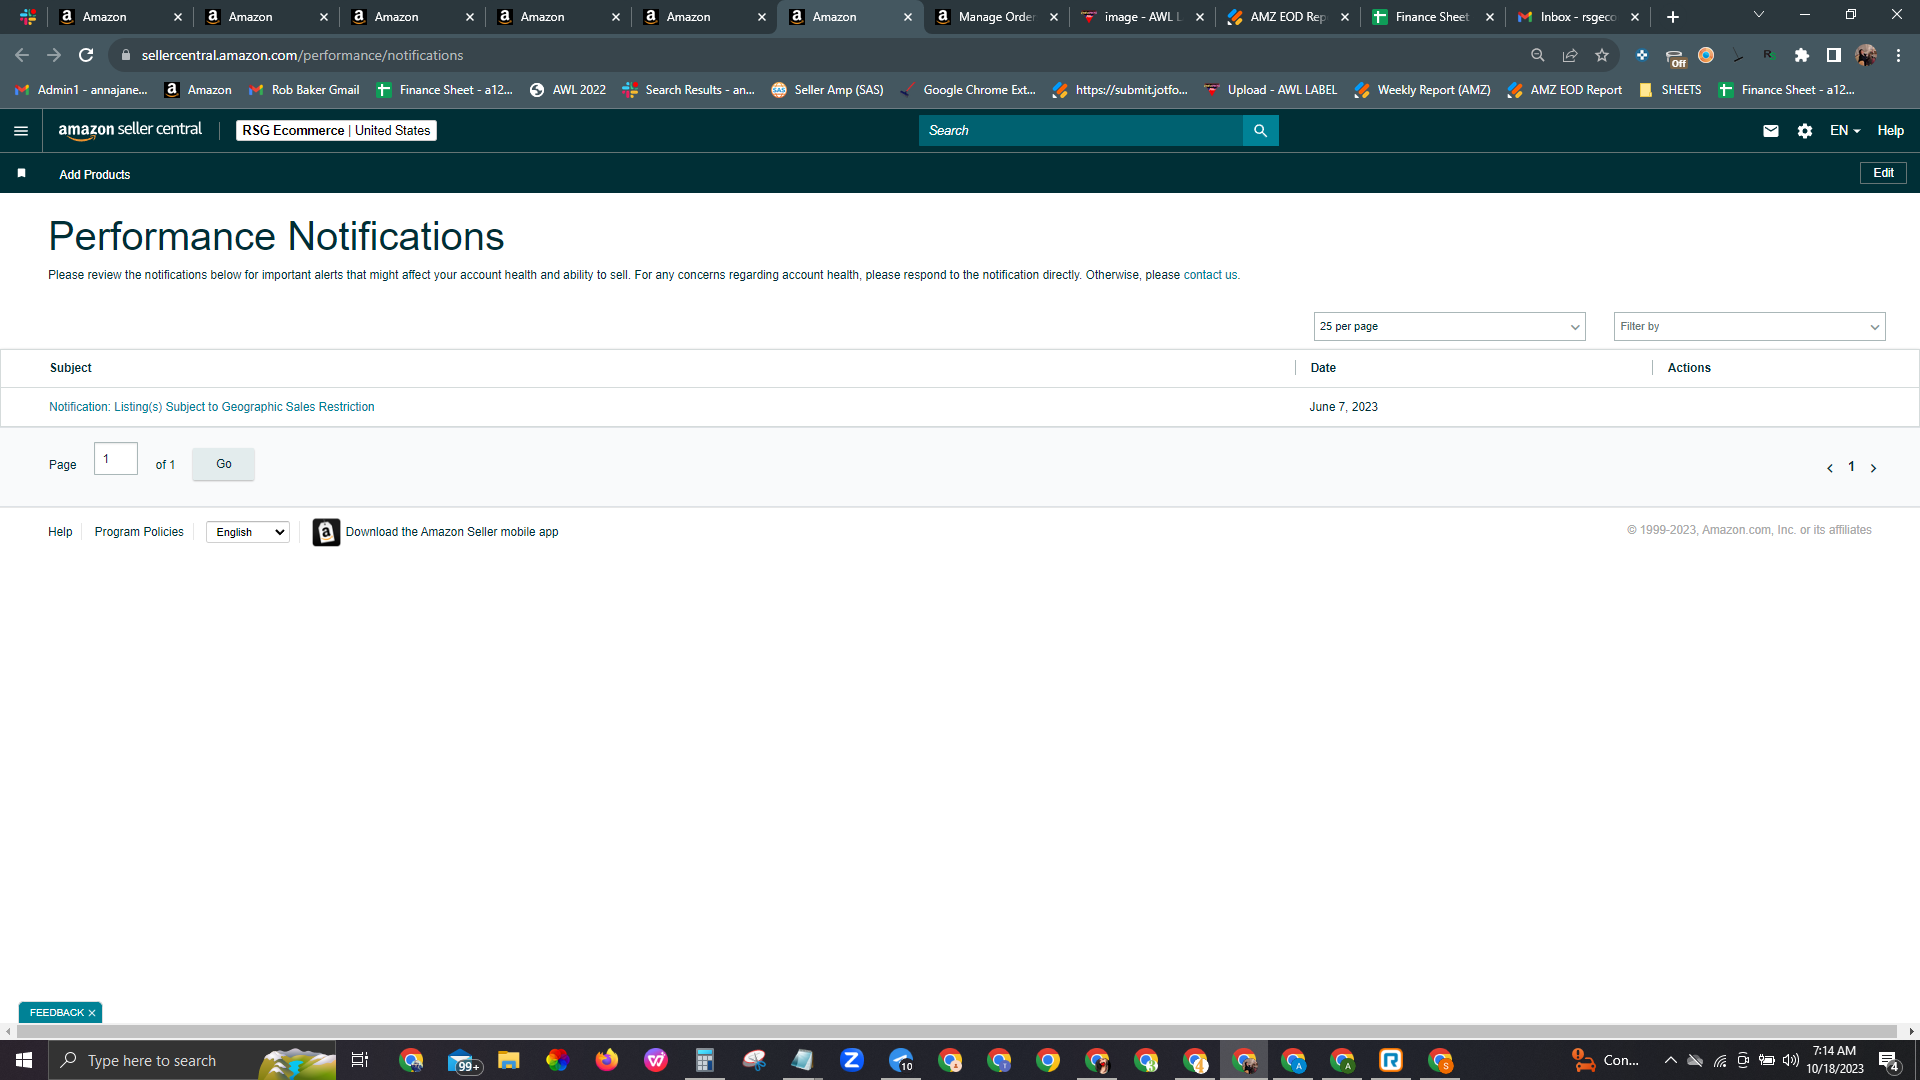Go to the previous page arrow
Image resolution: width=1920 pixels, height=1080 pixels.
click(1830, 468)
